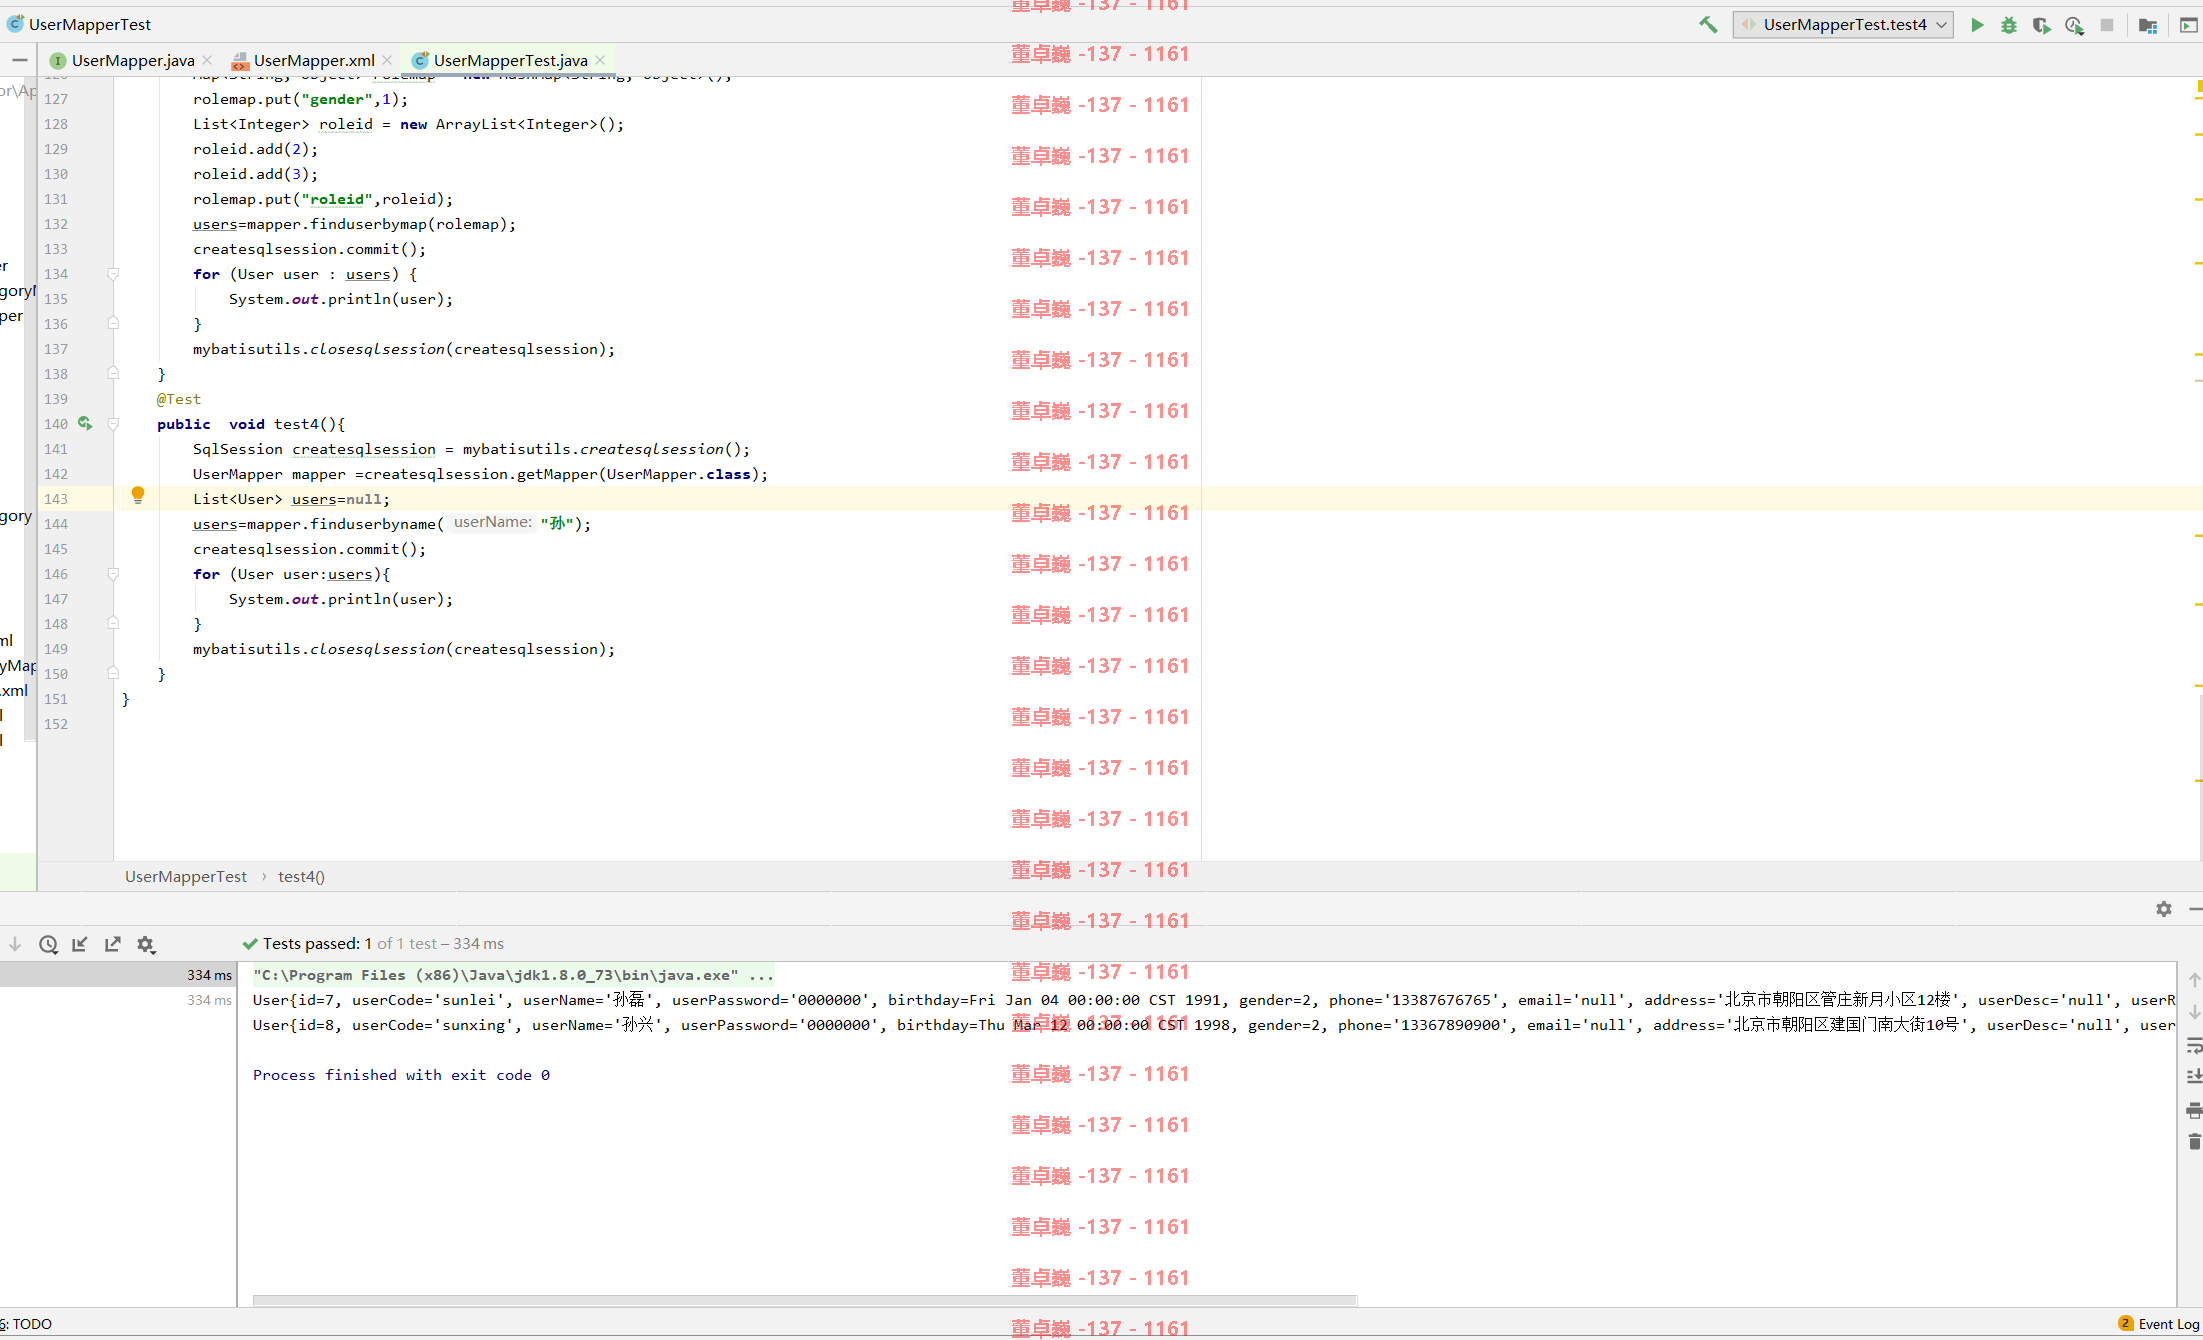Open Project Structure folder icon
The height and width of the screenshot is (1340, 2203).
[2148, 25]
